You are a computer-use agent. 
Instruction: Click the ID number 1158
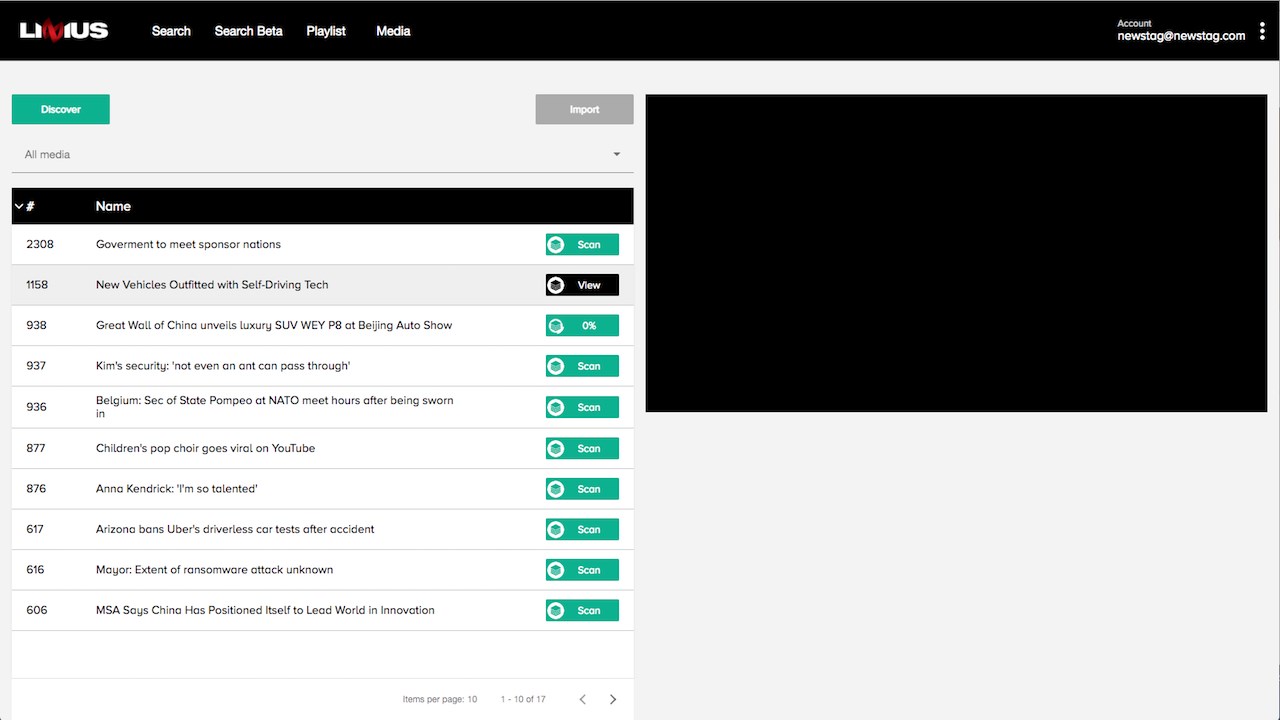37,285
